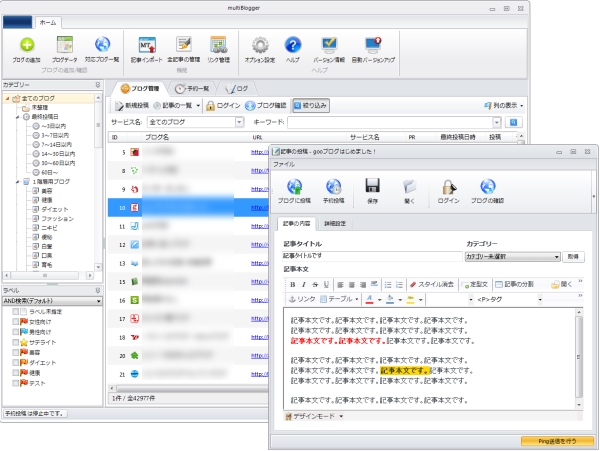Open バージョン情報 in the ribbon
Screen dimensions: 600x451
329,49
